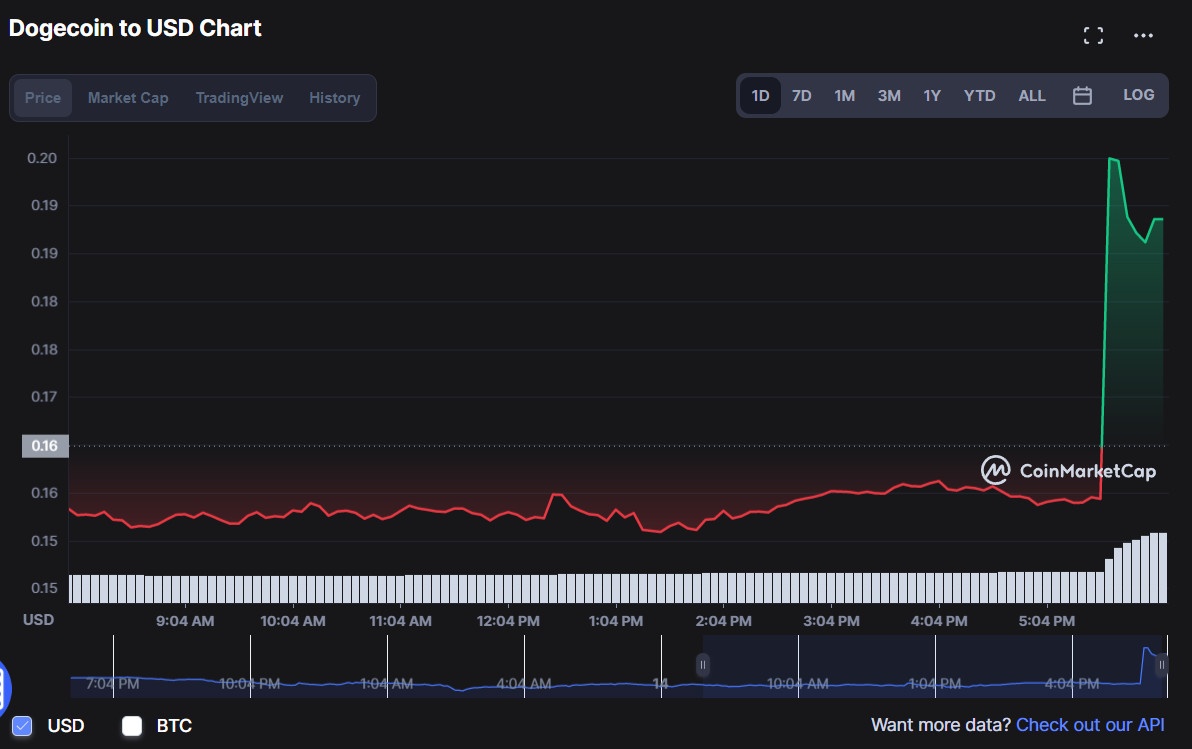Select the YTD time range

click(980, 95)
